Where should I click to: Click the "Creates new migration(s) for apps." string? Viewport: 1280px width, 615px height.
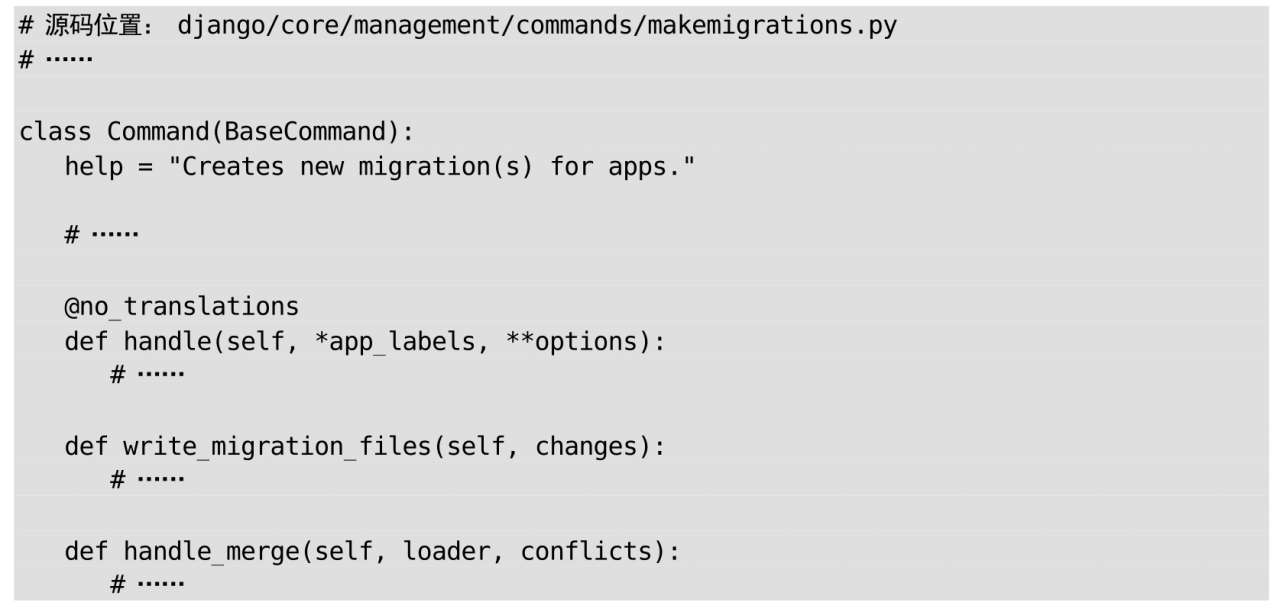coord(439,167)
